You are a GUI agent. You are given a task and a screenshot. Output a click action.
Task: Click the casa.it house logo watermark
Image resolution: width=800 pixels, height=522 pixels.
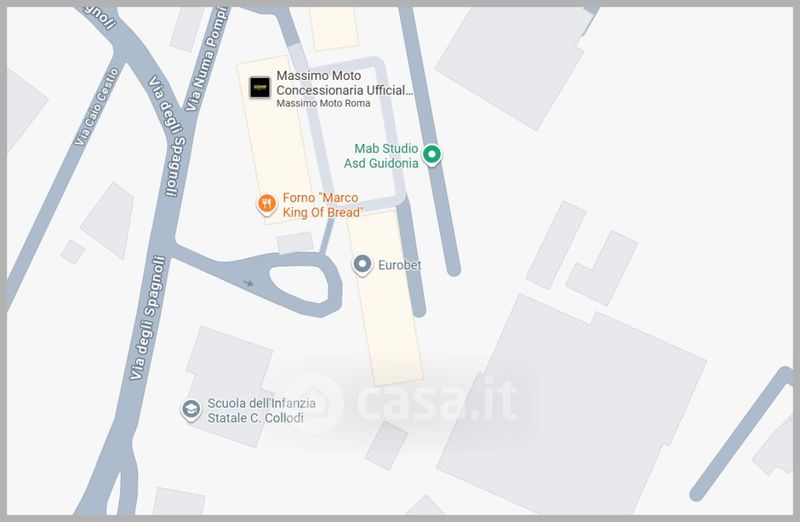coord(313,403)
